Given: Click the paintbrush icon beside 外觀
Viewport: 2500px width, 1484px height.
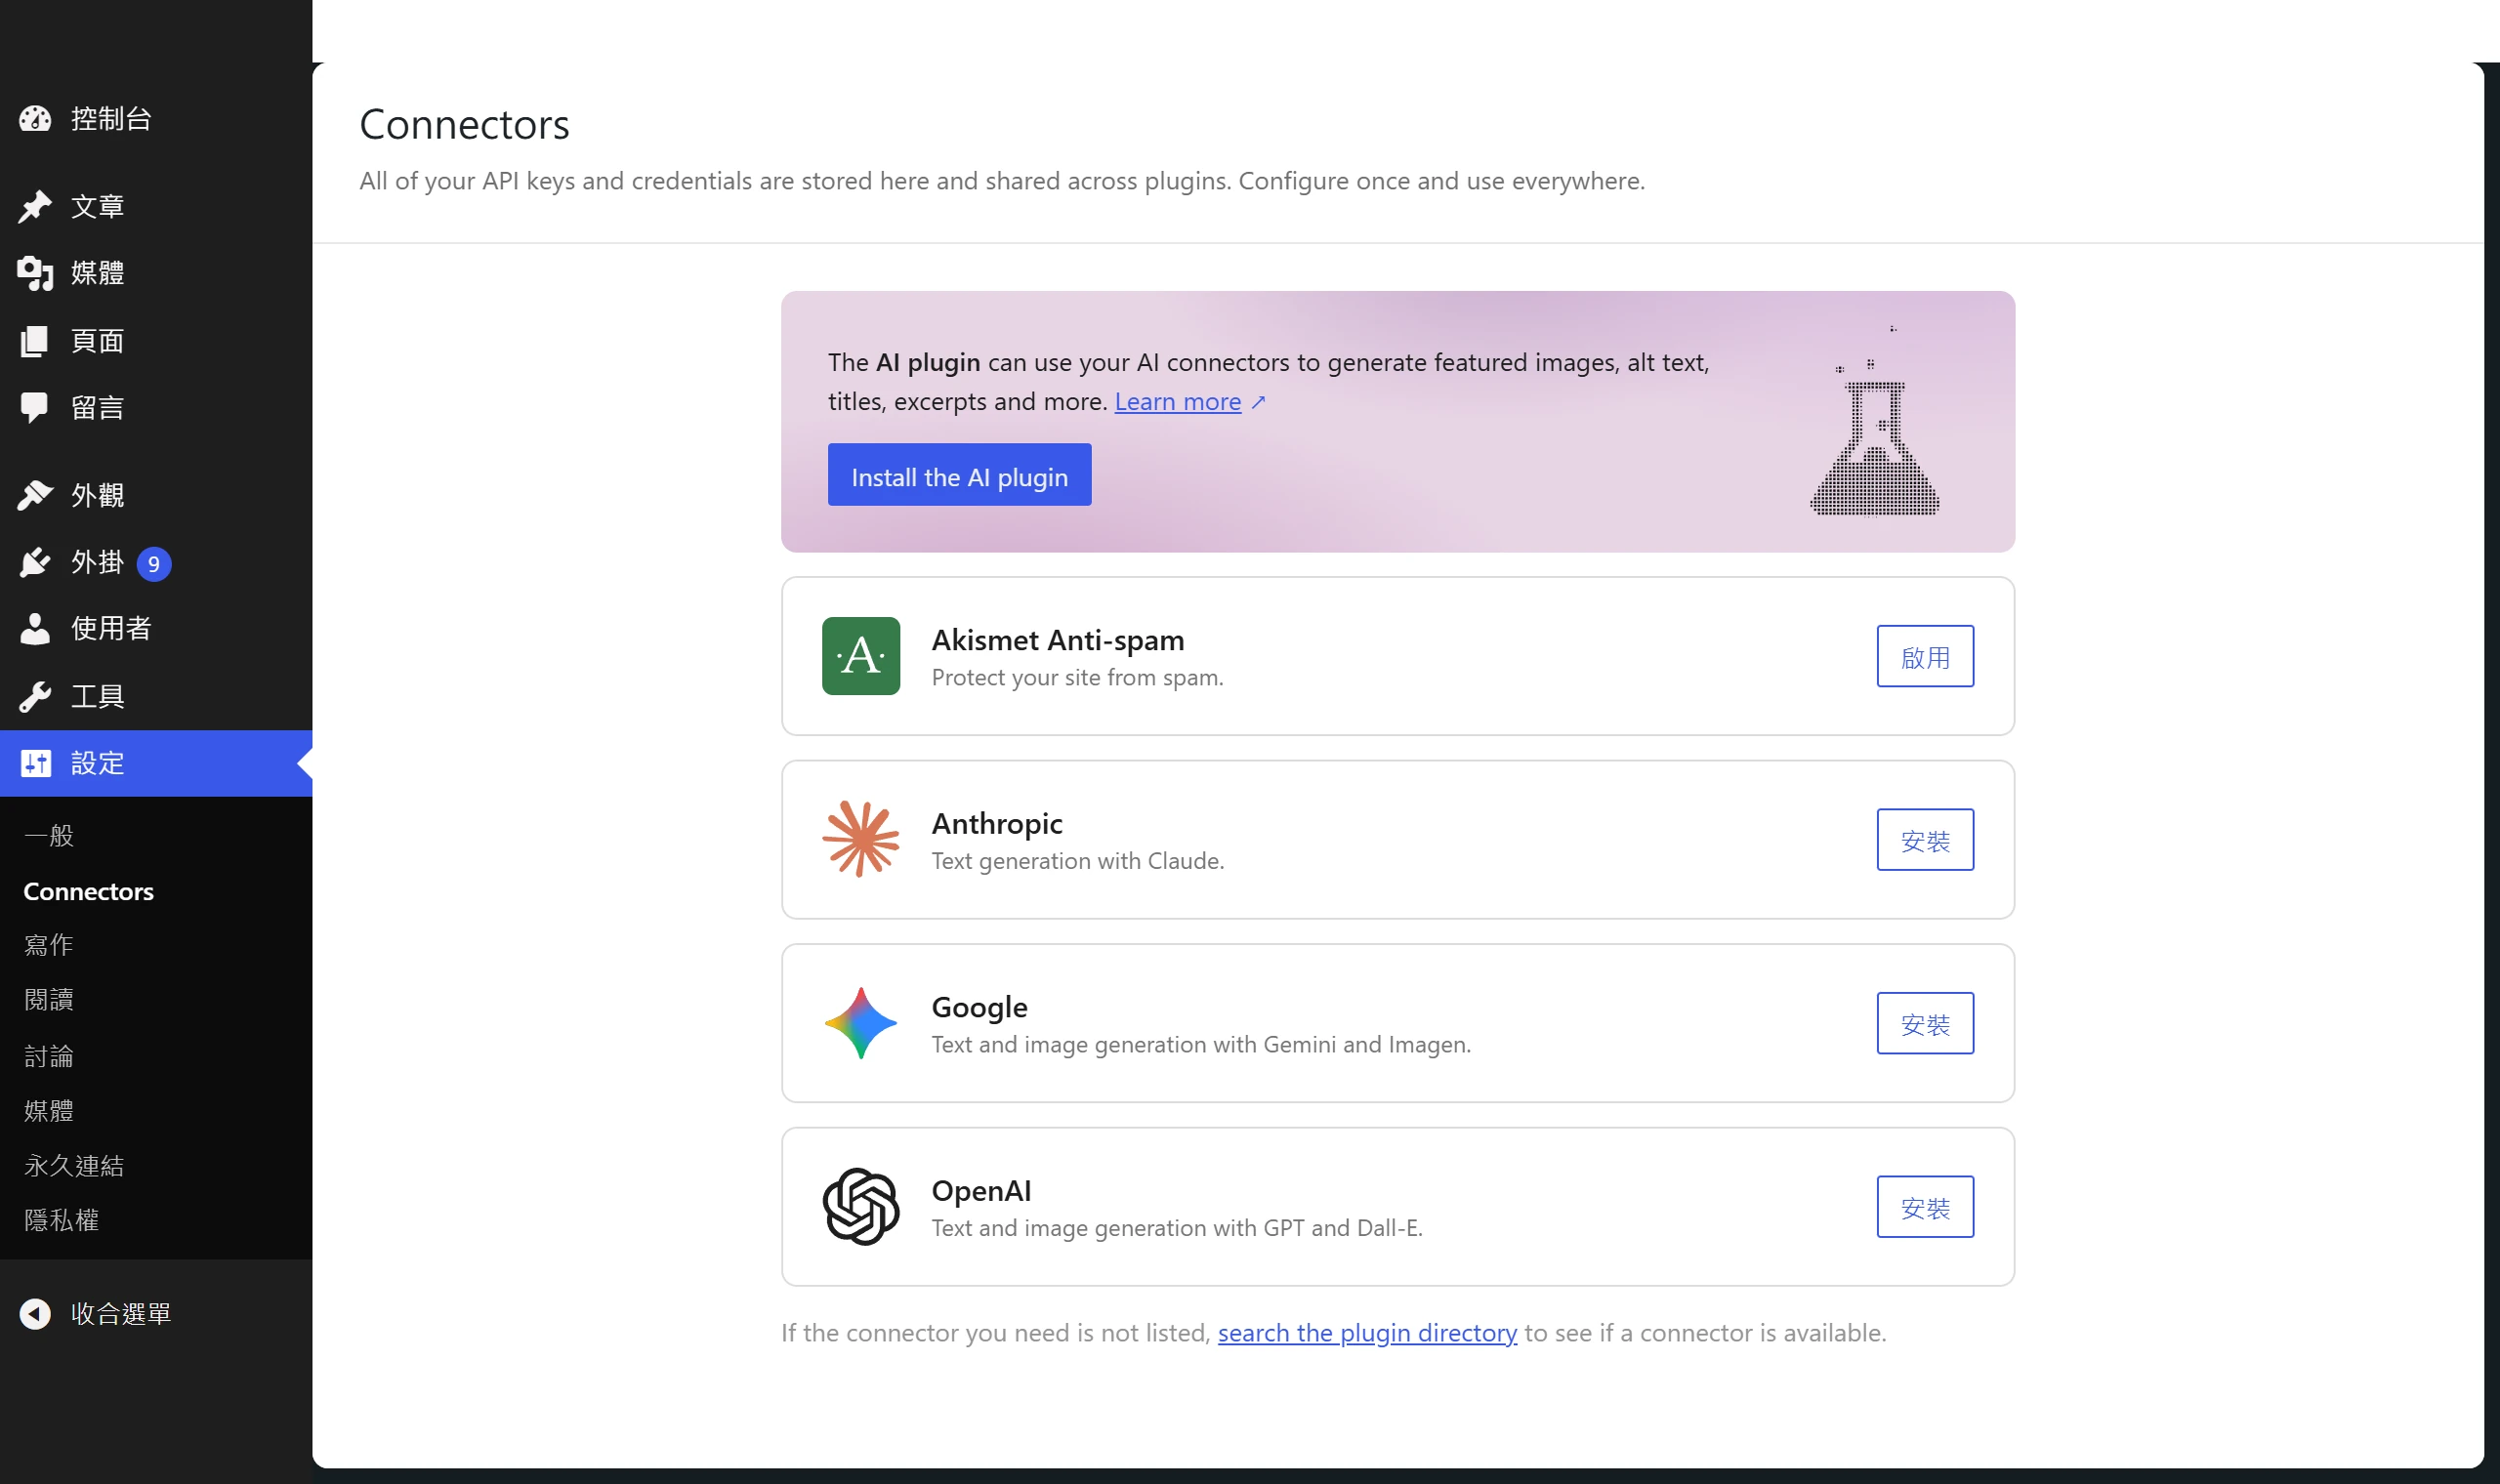Looking at the screenshot, I should [35, 495].
